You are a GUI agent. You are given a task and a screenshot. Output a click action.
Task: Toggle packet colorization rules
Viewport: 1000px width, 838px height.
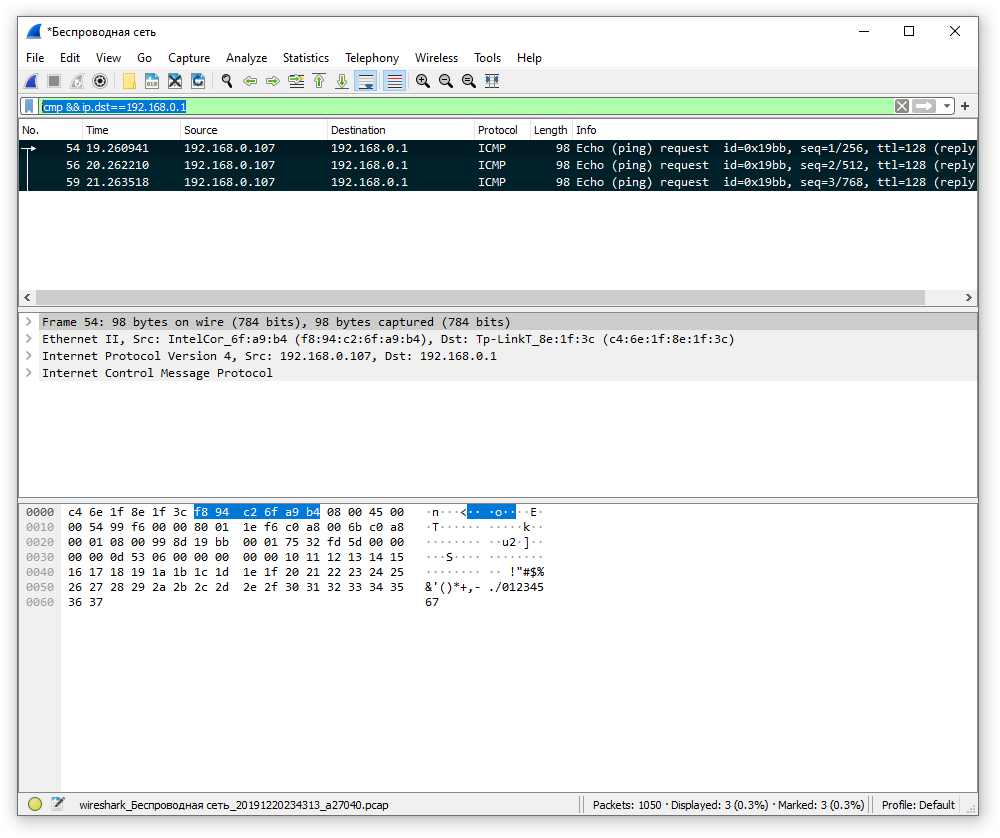click(x=394, y=81)
